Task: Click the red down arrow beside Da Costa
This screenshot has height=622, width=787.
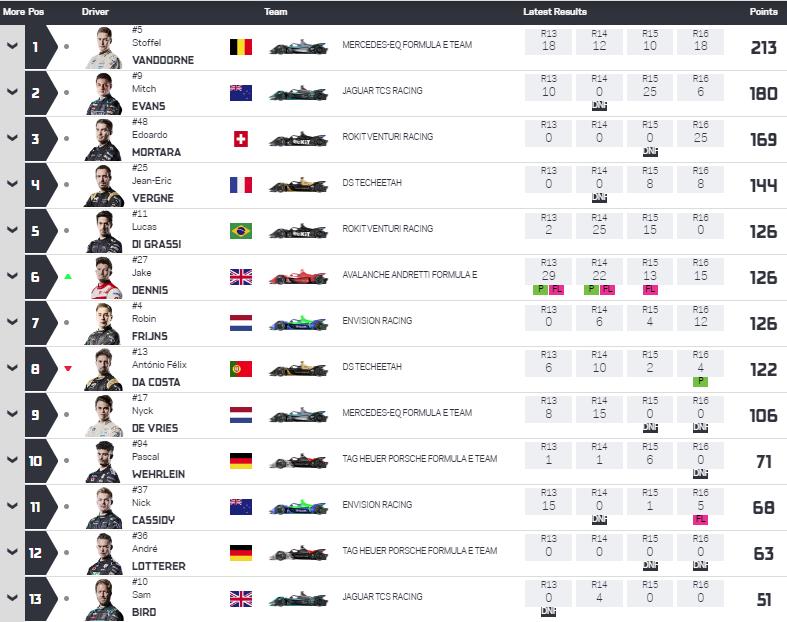Action: [x=68, y=368]
